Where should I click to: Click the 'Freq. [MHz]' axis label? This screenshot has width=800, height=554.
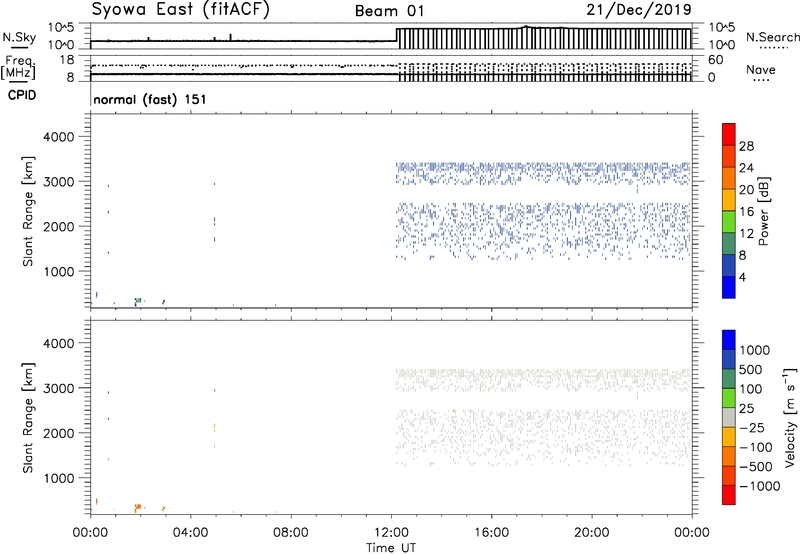[19, 67]
